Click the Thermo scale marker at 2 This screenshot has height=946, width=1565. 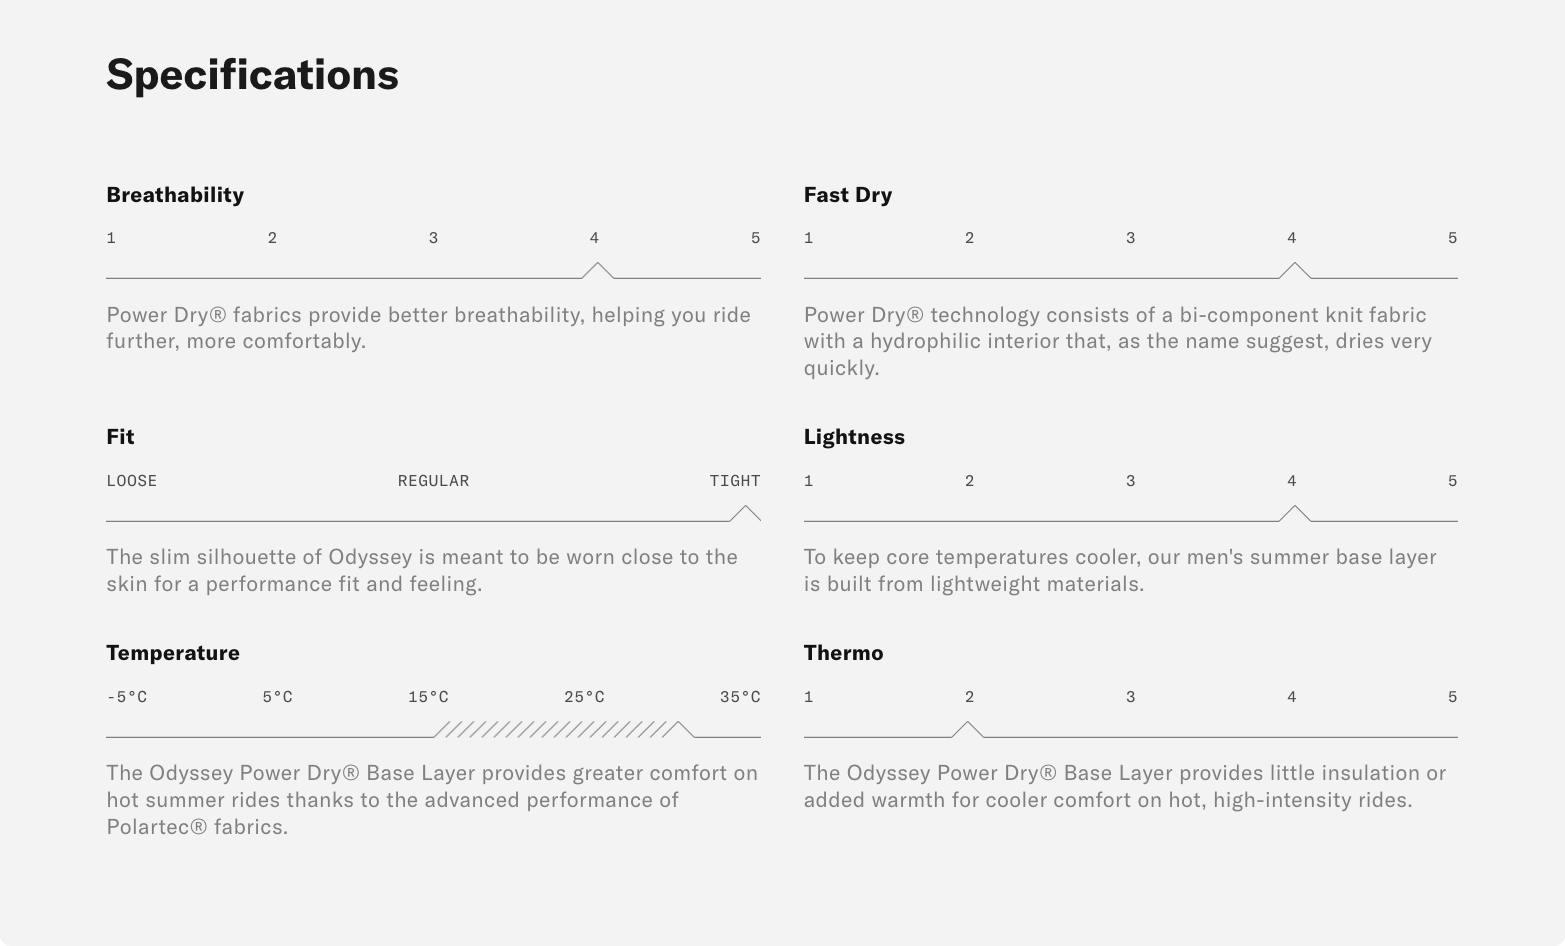click(968, 729)
